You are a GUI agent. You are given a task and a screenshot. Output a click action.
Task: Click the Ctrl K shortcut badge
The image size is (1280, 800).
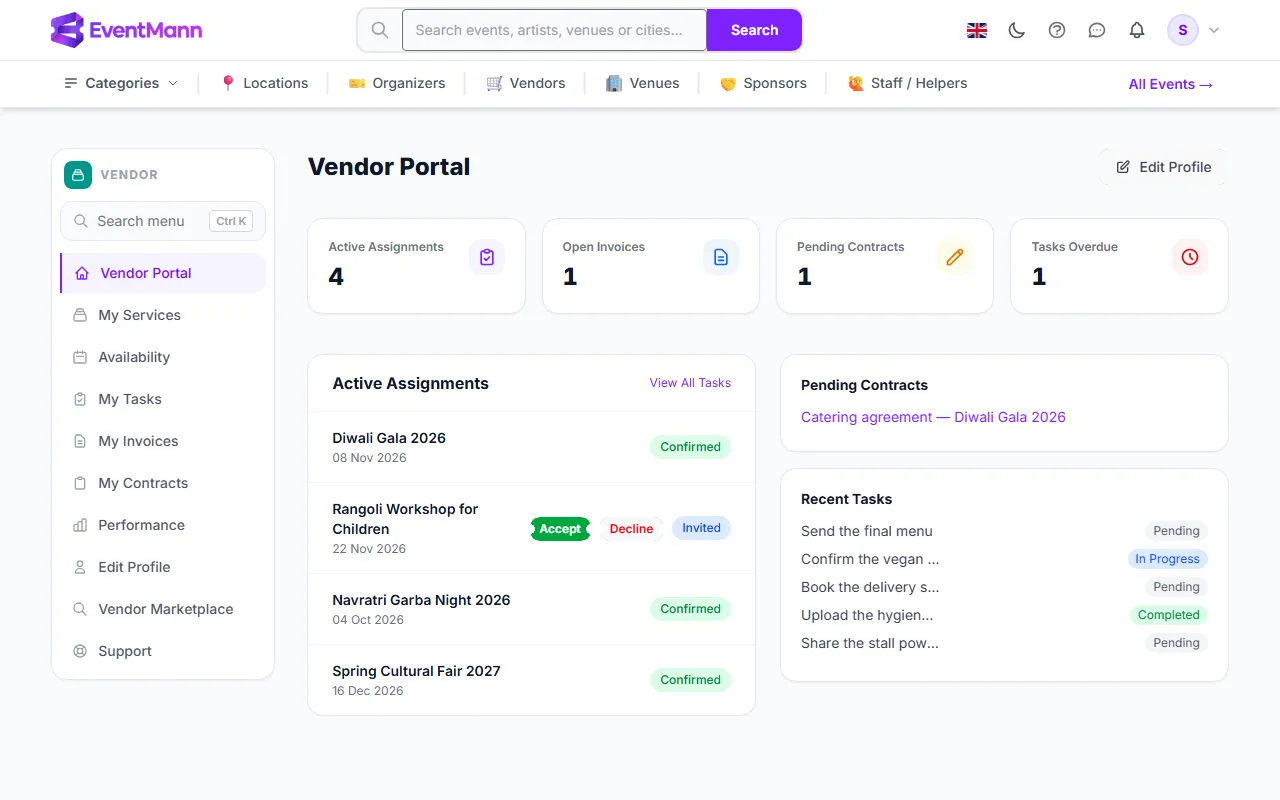click(x=231, y=221)
